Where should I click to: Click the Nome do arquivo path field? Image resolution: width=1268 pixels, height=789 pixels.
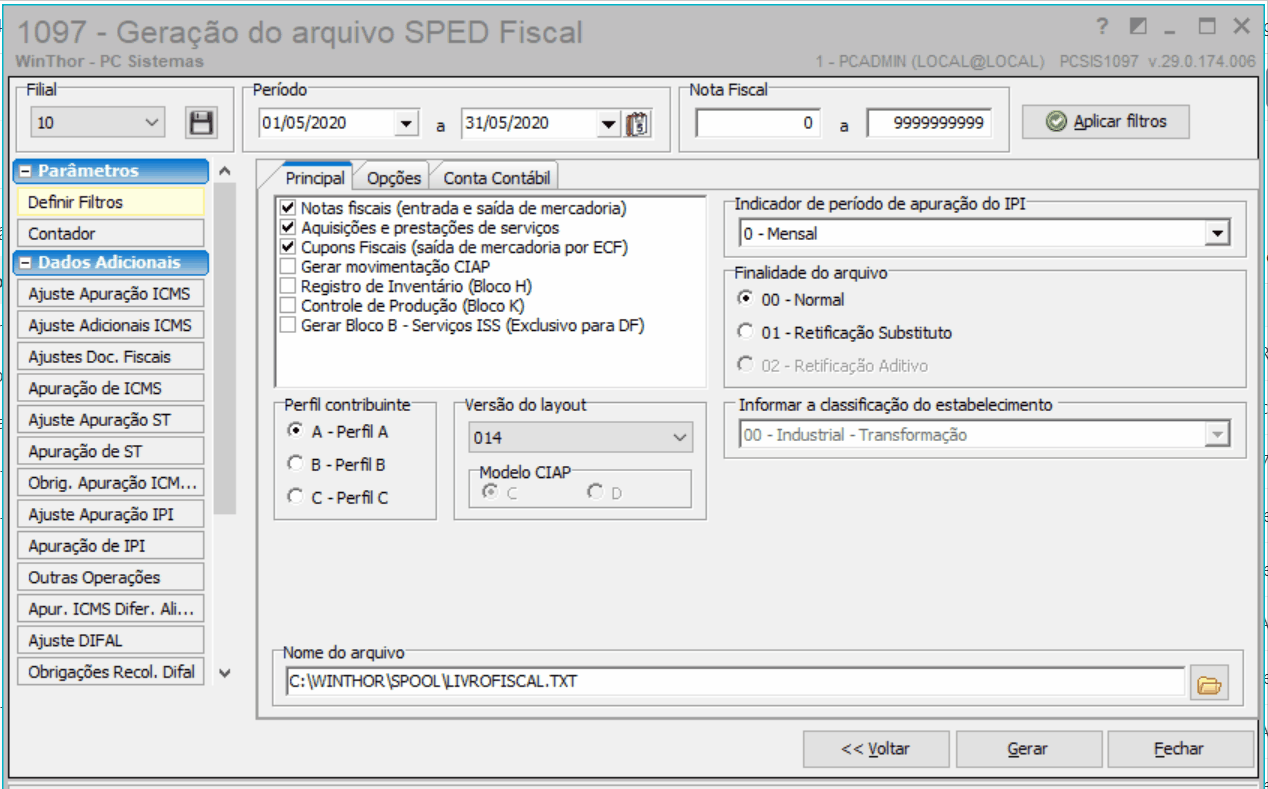(x=734, y=681)
